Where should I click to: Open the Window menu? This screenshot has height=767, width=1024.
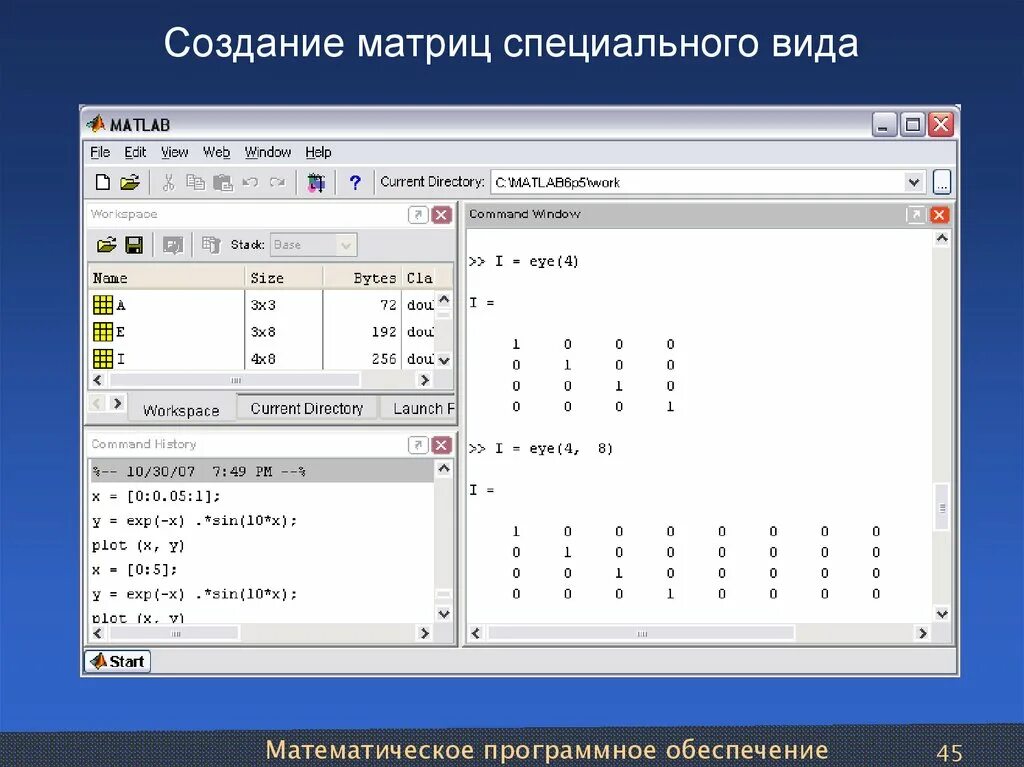coord(267,152)
